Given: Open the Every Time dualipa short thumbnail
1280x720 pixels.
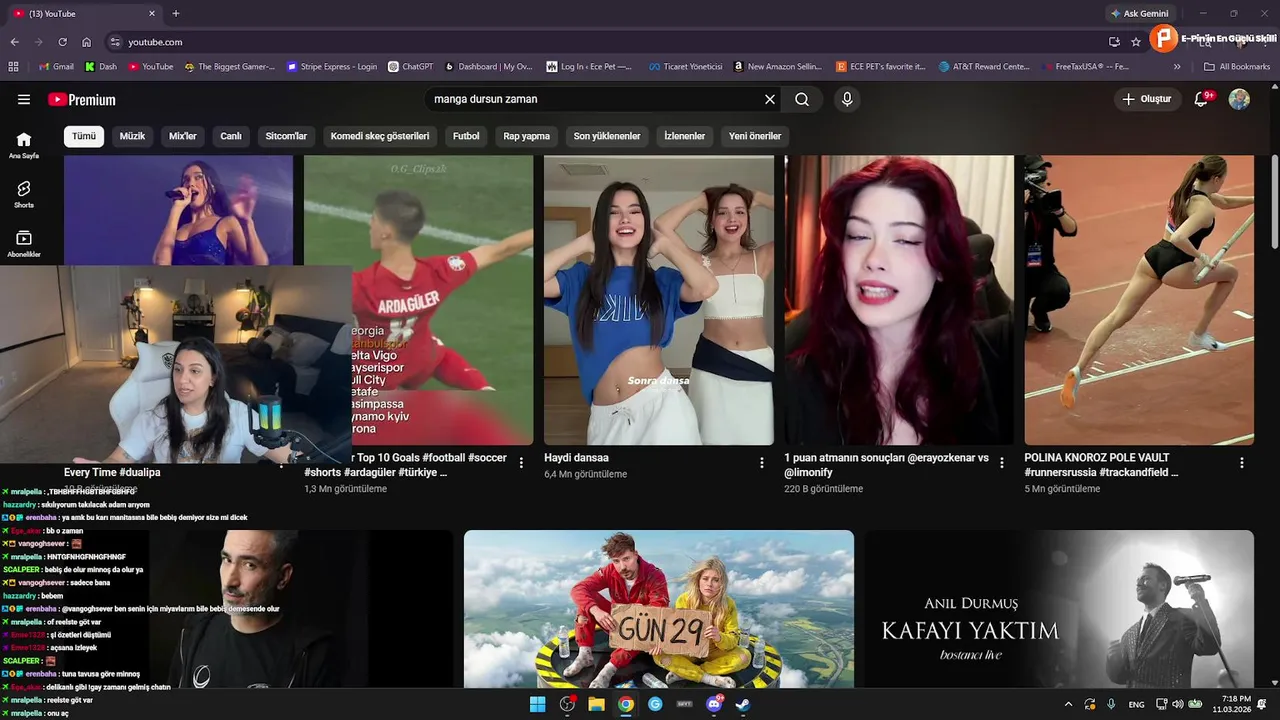Looking at the screenshot, I should 178,210.
